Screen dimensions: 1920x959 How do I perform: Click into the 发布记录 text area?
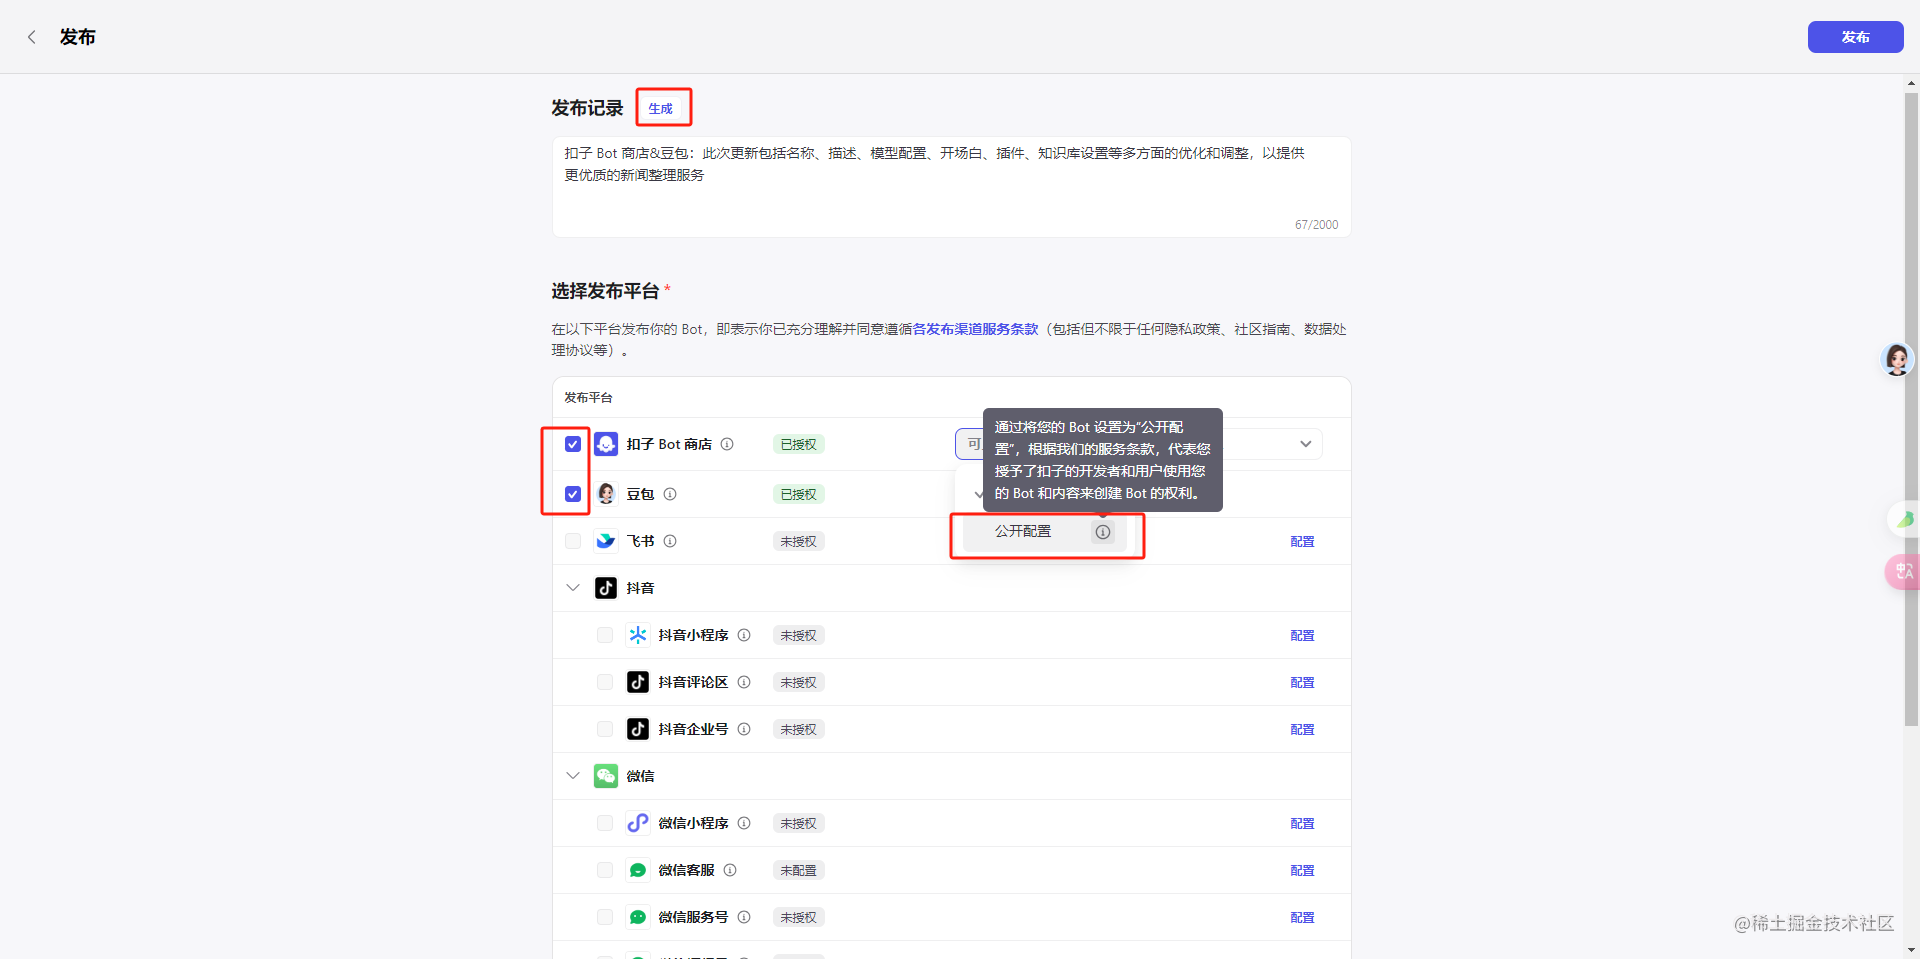pos(951,187)
